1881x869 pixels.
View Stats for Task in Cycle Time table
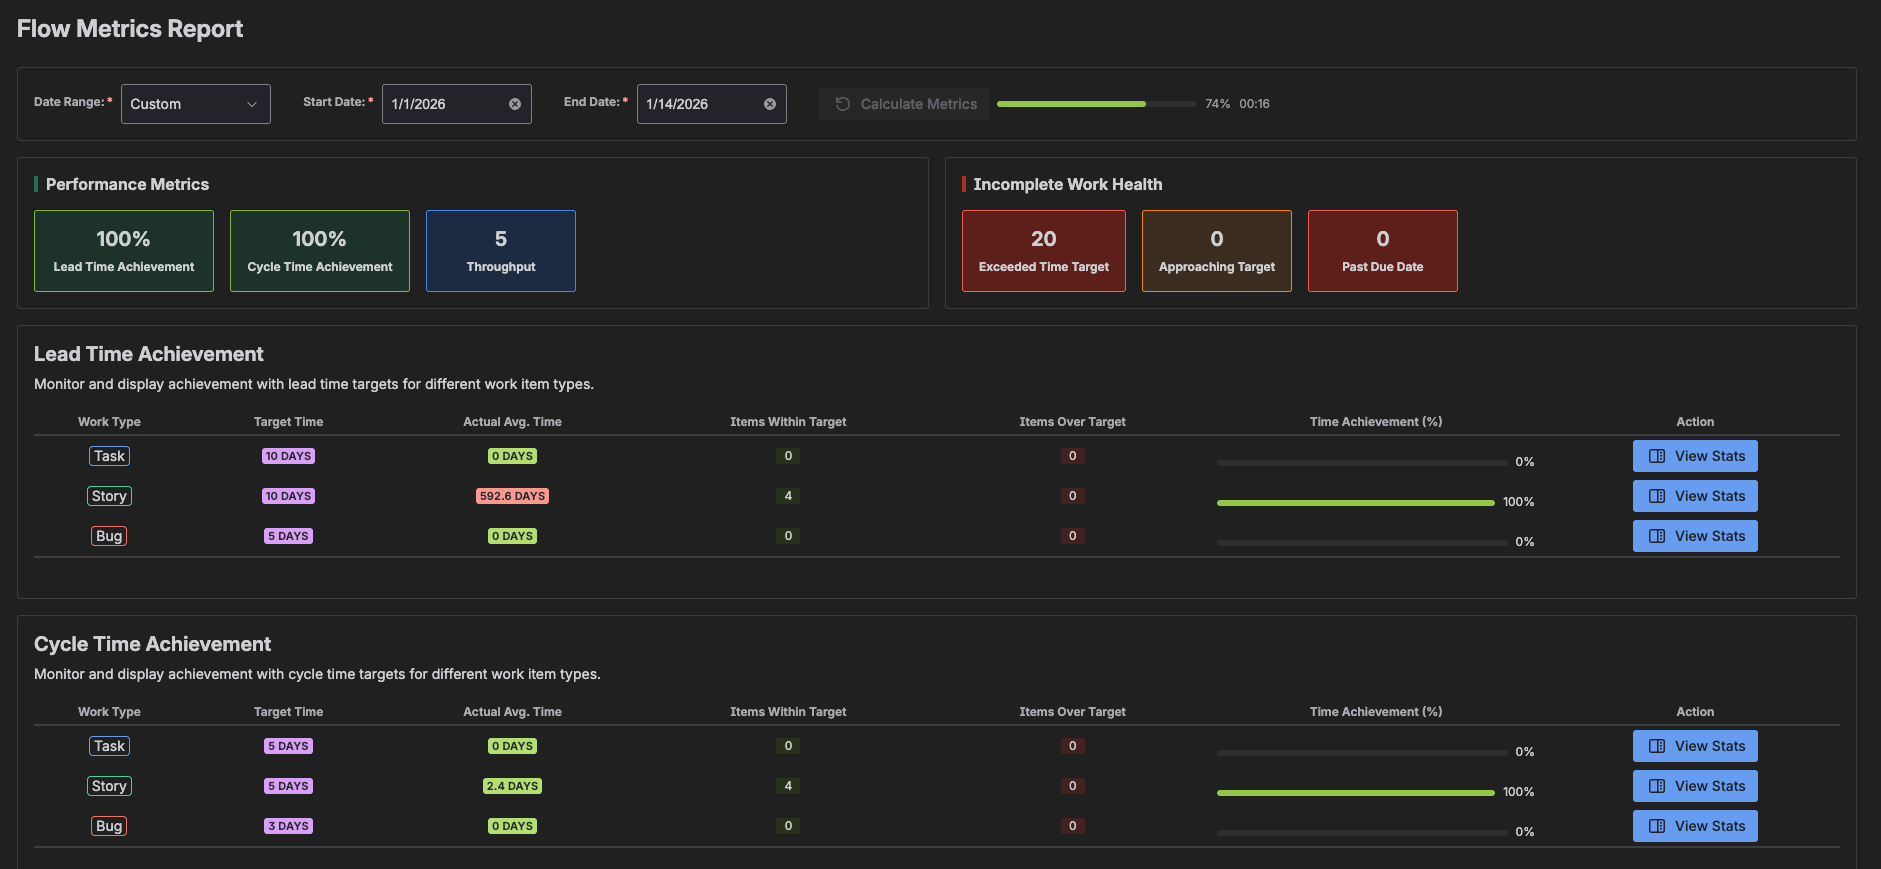click(x=1695, y=746)
